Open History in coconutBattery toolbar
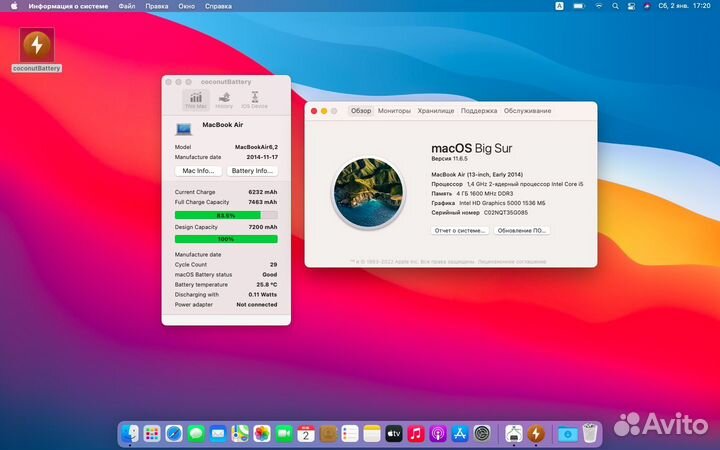 coord(224,100)
